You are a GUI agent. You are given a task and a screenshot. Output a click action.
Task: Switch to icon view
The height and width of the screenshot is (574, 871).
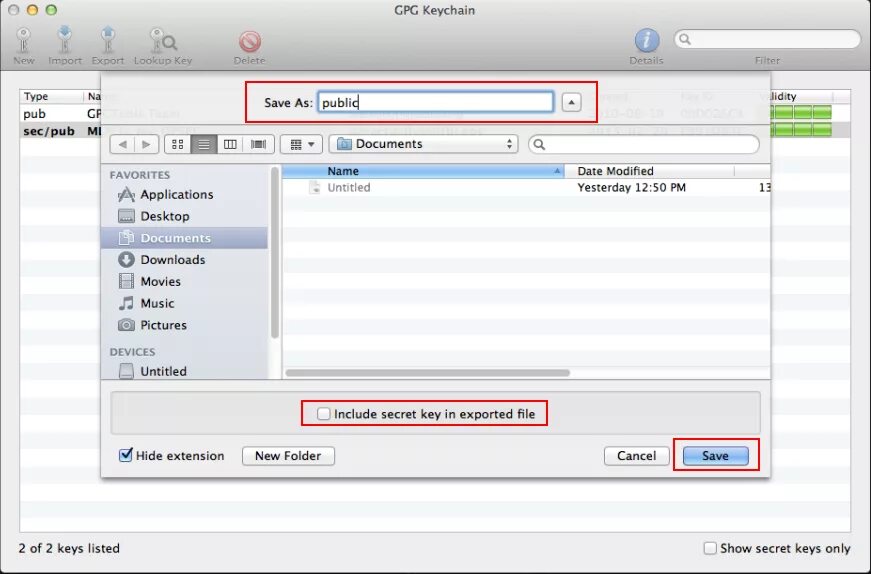tap(178, 144)
